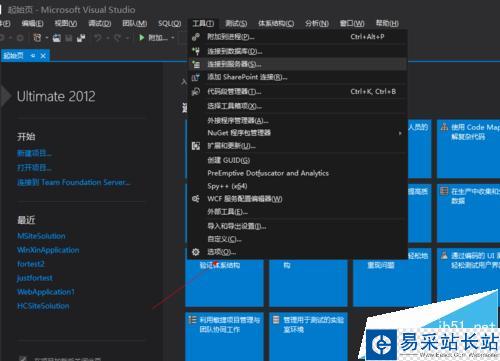Click the Open File toolbar icon

click(x=57, y=38)
